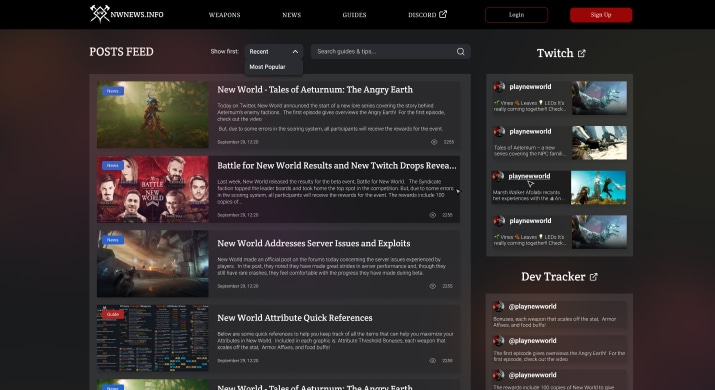The width and height of the screenshot is (715, 390).
Task: Click the first playnewworld Twitch avatar
Action: [x=499, y=87]
